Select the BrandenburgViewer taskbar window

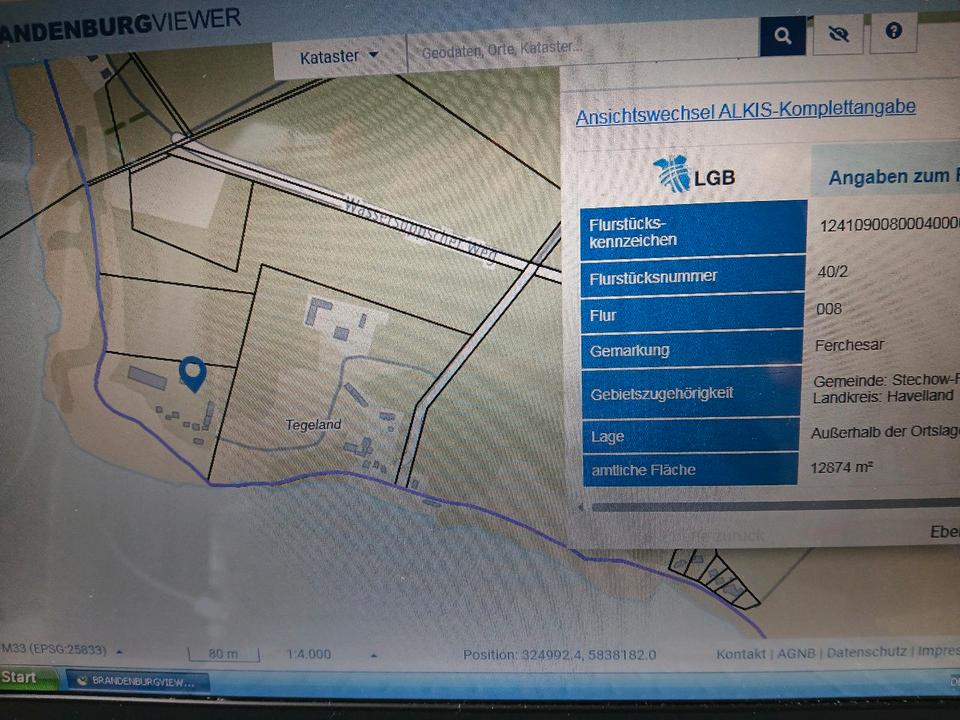coord(138,680)
